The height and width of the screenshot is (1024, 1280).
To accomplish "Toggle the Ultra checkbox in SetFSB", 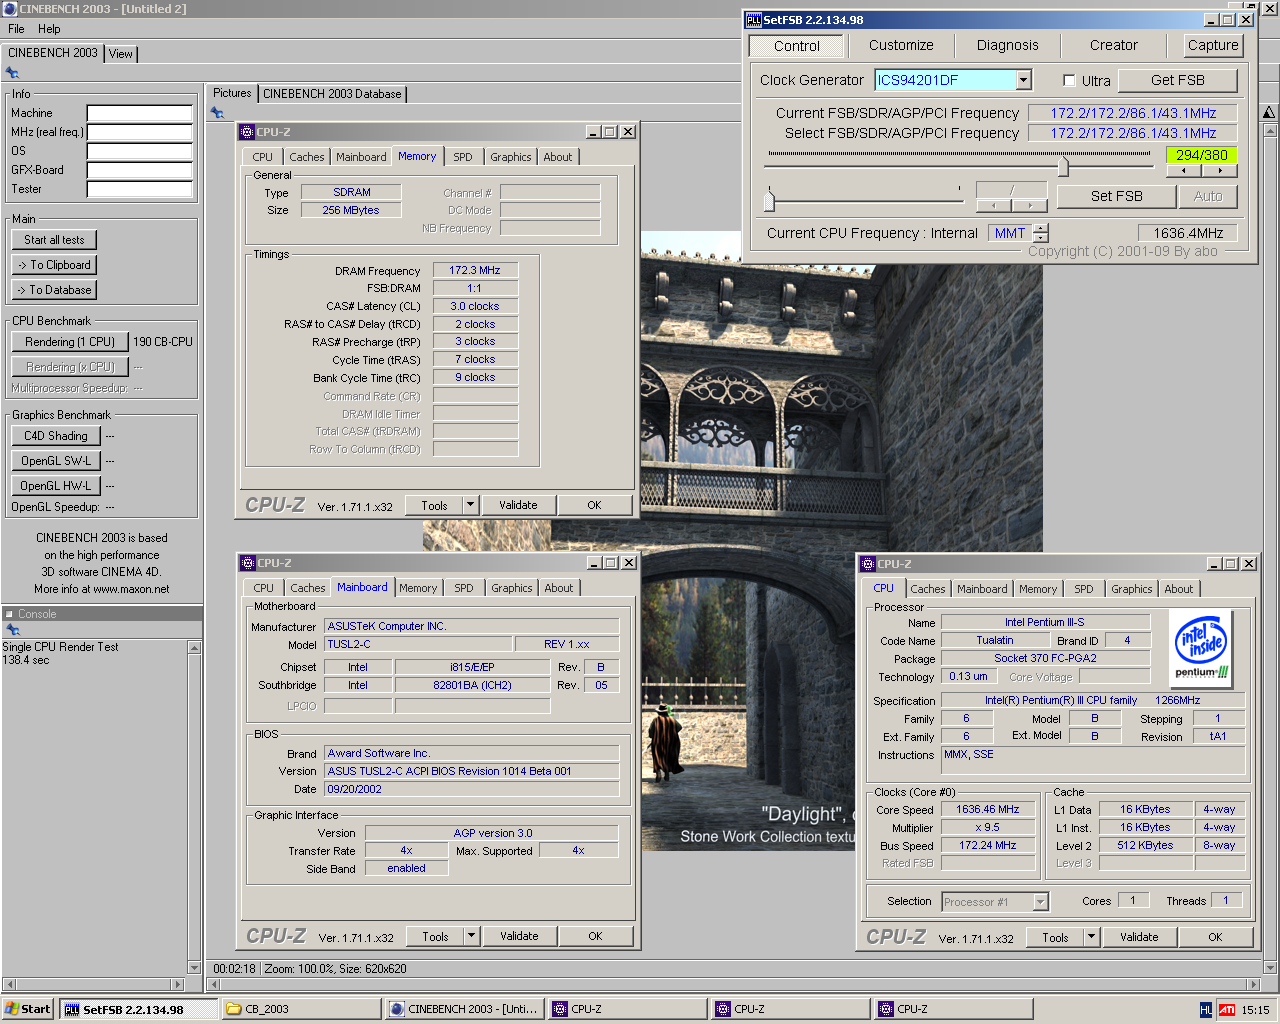I will 1069,81.
